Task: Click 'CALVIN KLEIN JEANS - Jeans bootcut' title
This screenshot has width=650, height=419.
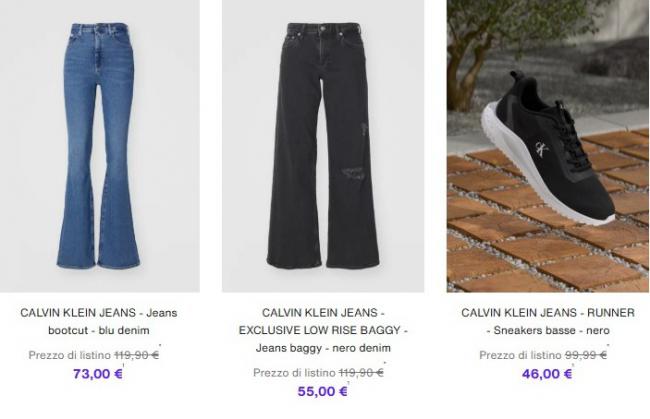Action: coord(99,321)
